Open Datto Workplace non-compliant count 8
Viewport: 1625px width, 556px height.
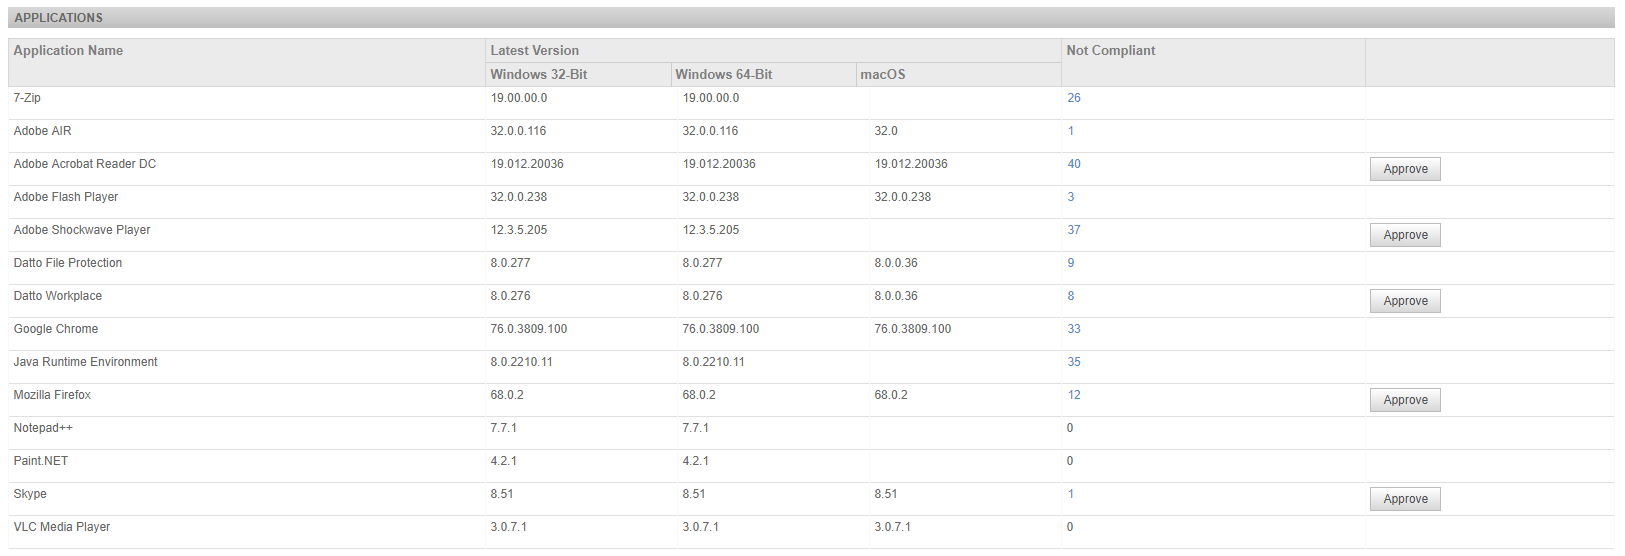1071,296
